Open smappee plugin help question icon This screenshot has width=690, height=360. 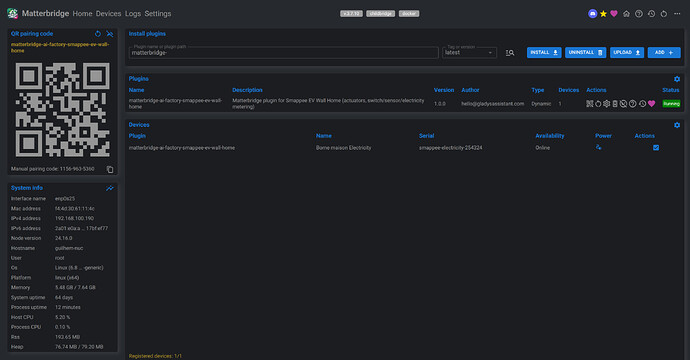[632, 104]
